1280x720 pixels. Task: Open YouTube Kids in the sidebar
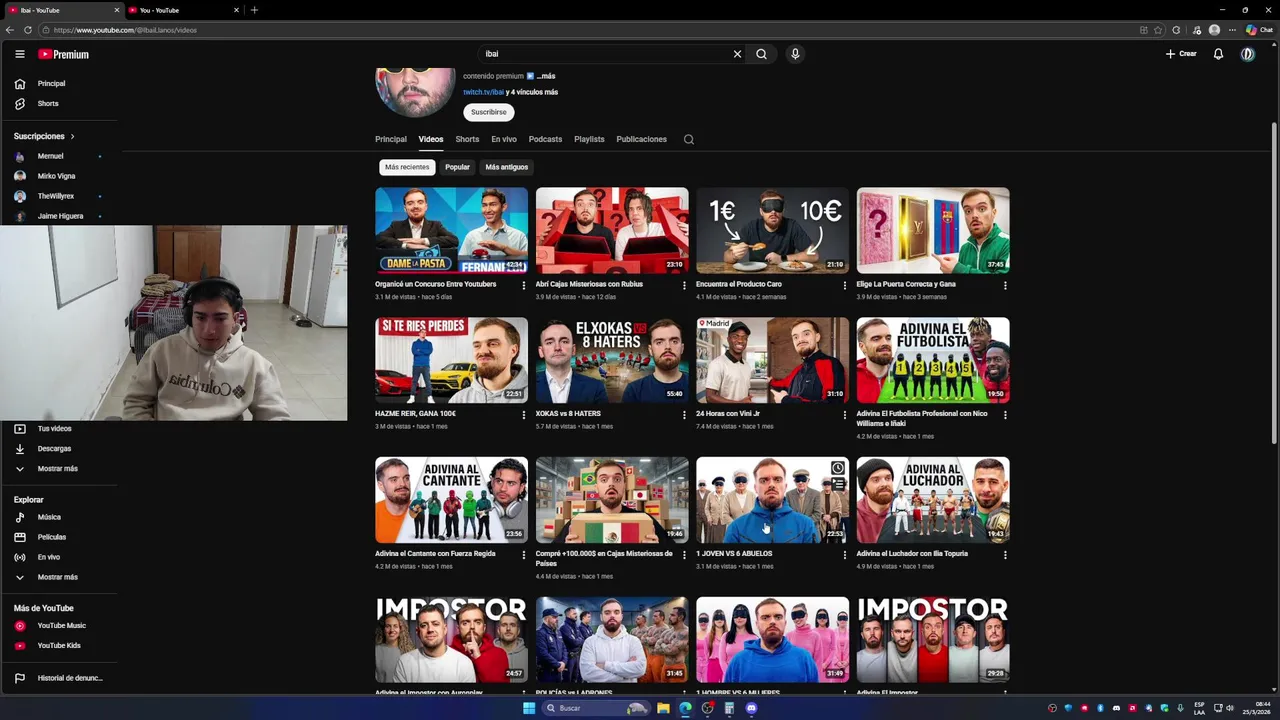point(59,646)
